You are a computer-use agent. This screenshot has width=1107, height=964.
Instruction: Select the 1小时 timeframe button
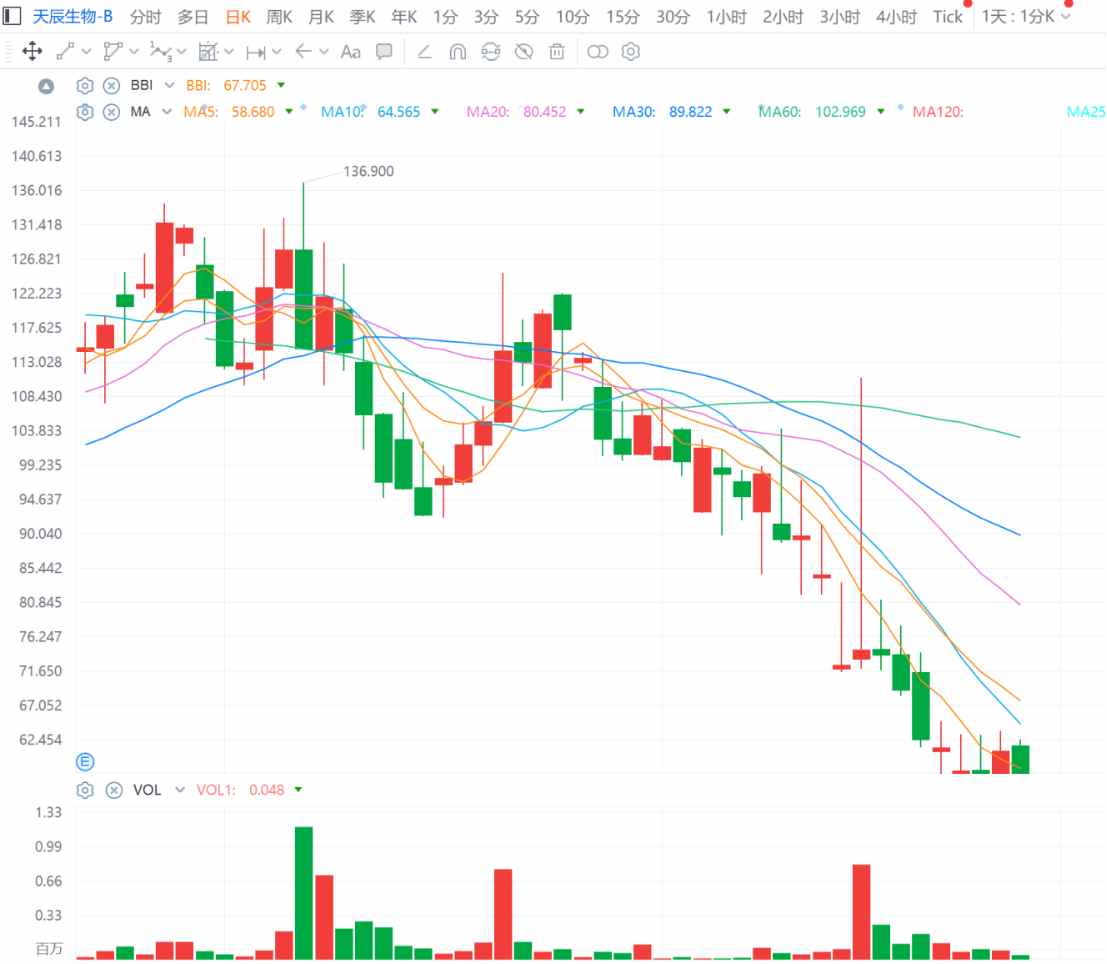[x=726, y=16]
